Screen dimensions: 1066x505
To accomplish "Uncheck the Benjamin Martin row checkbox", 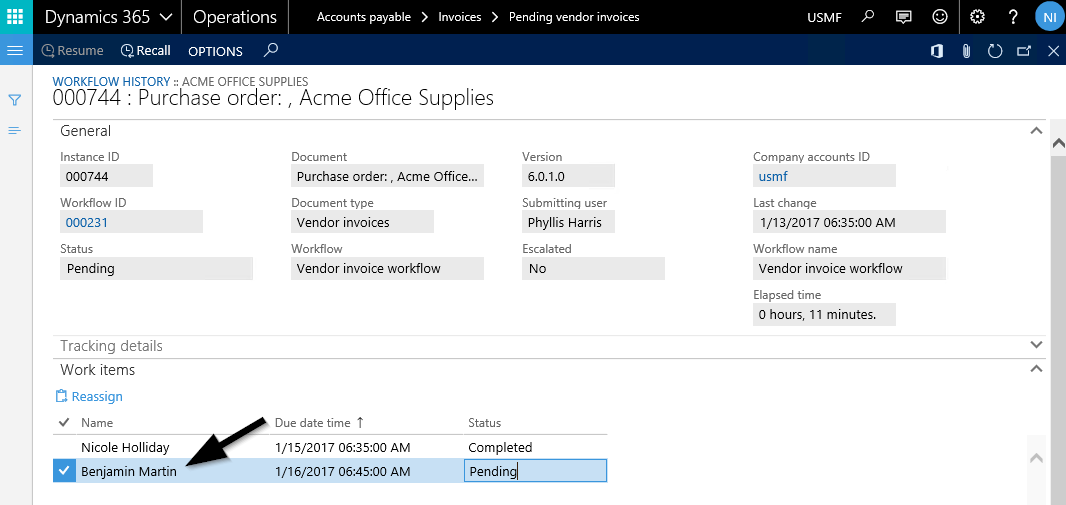I will click(64, 471).
